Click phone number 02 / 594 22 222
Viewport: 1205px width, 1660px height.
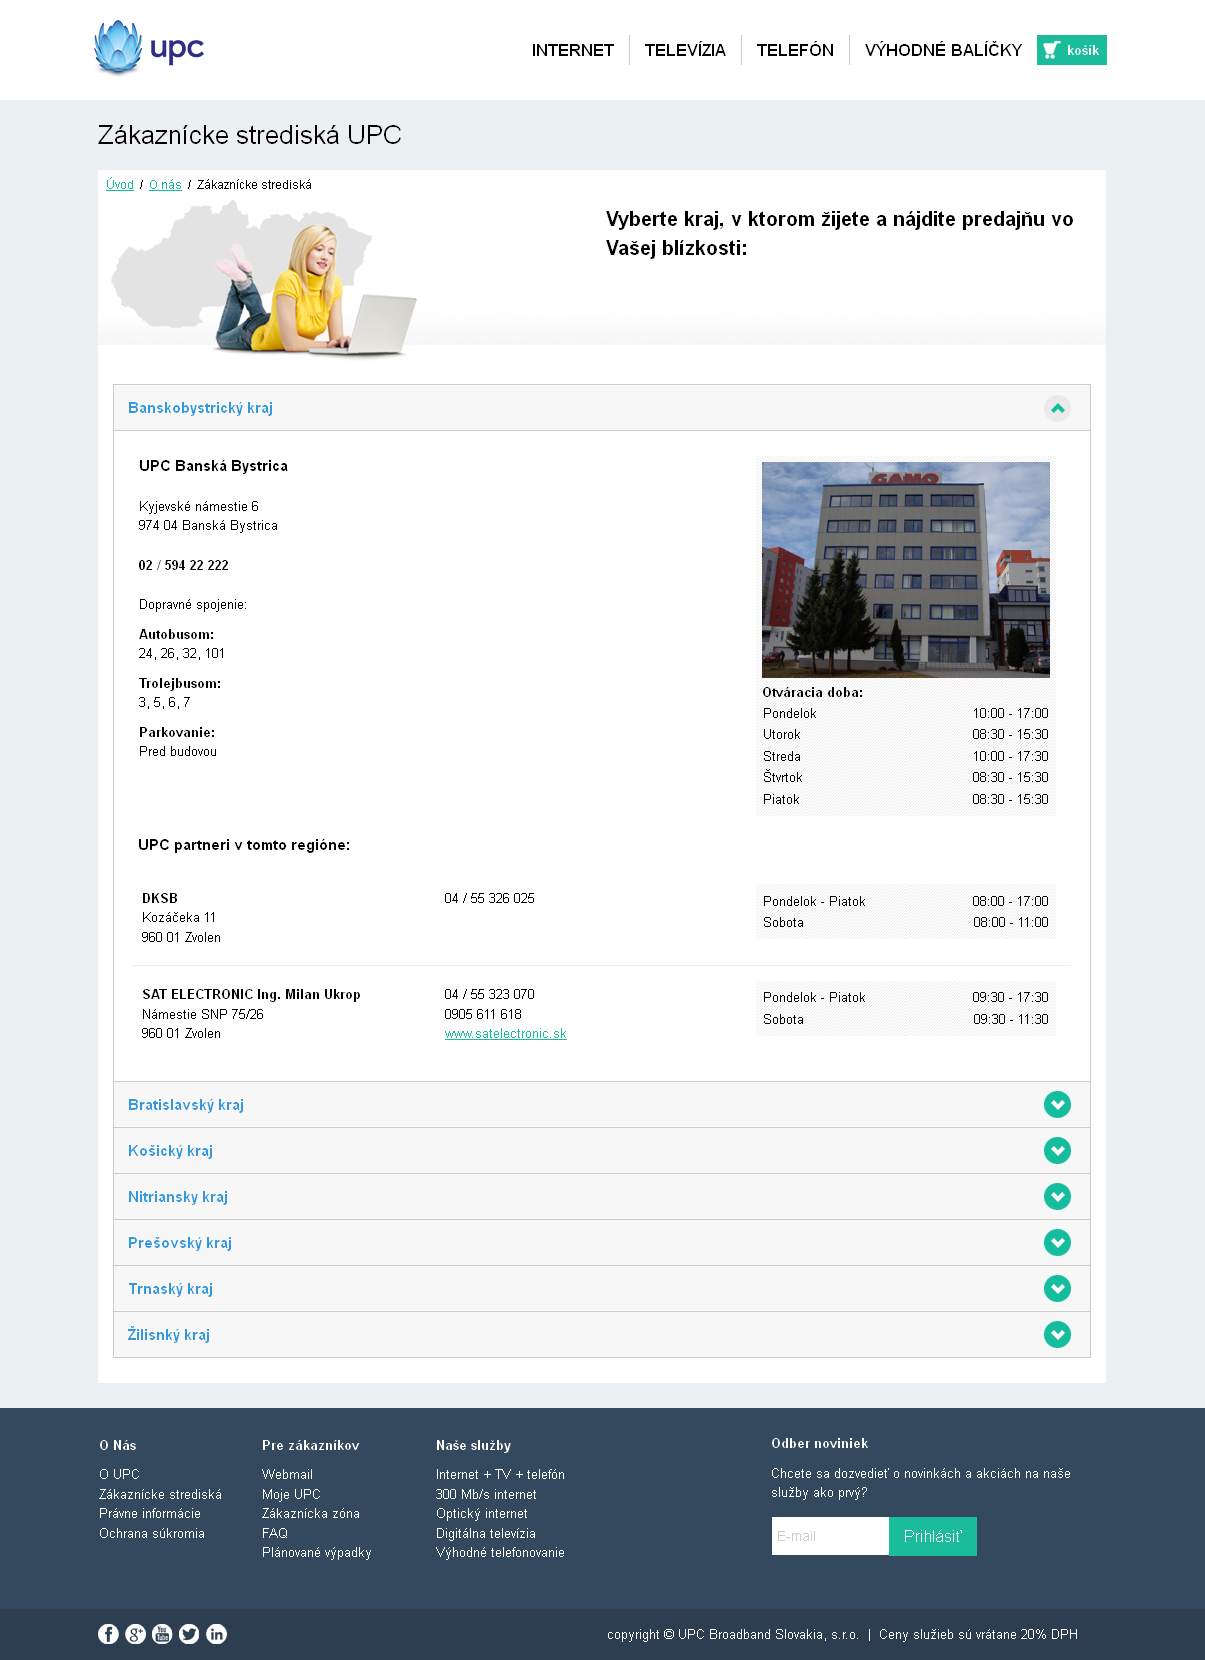(184, 566)
